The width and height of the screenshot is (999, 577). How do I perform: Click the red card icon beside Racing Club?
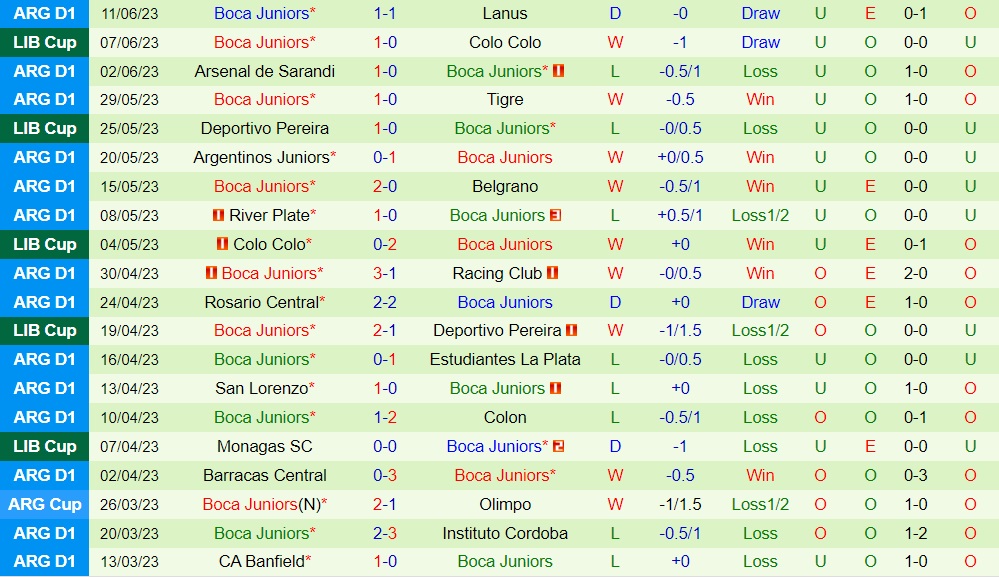tap(552, 273)
